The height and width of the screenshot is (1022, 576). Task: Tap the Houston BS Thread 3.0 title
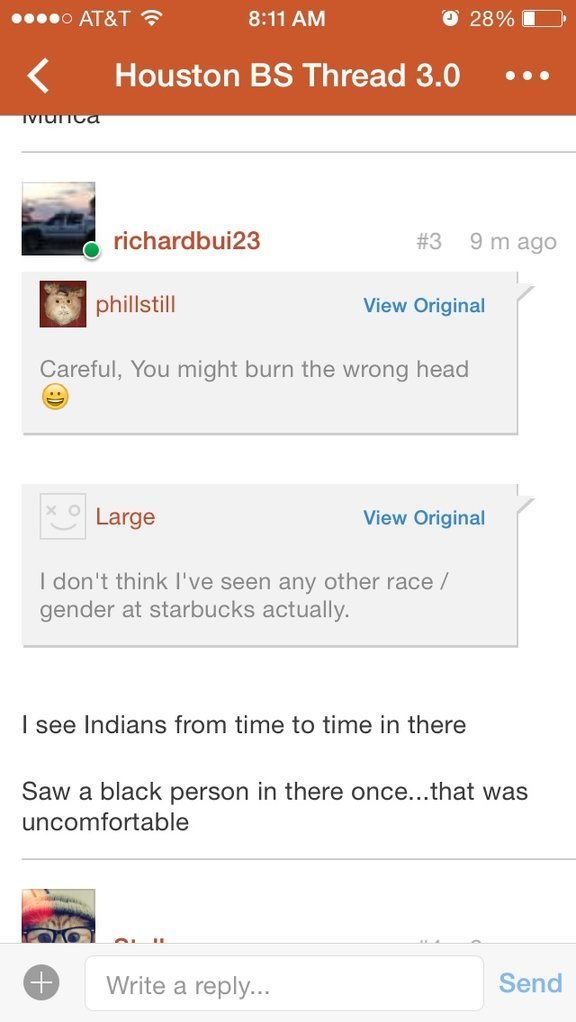coord(287,76)
